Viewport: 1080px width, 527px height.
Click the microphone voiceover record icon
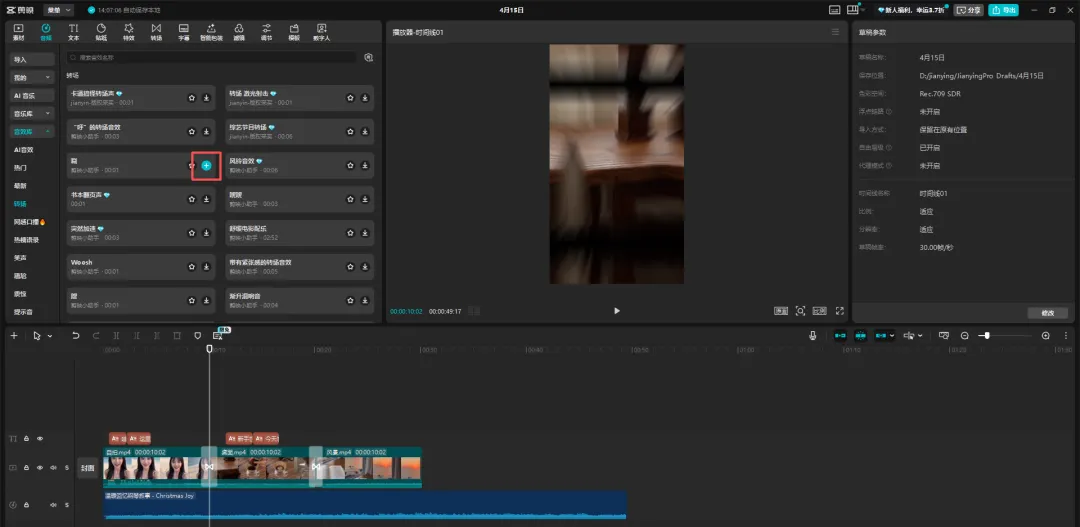pyautogui.click(x=812, y=336)
